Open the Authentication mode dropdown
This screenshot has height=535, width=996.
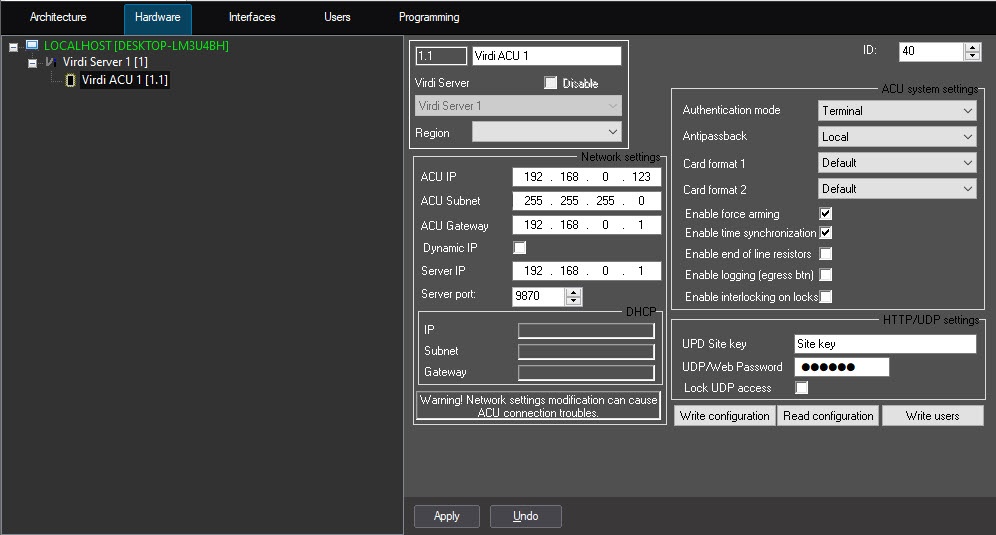click(x=896, y=111)
